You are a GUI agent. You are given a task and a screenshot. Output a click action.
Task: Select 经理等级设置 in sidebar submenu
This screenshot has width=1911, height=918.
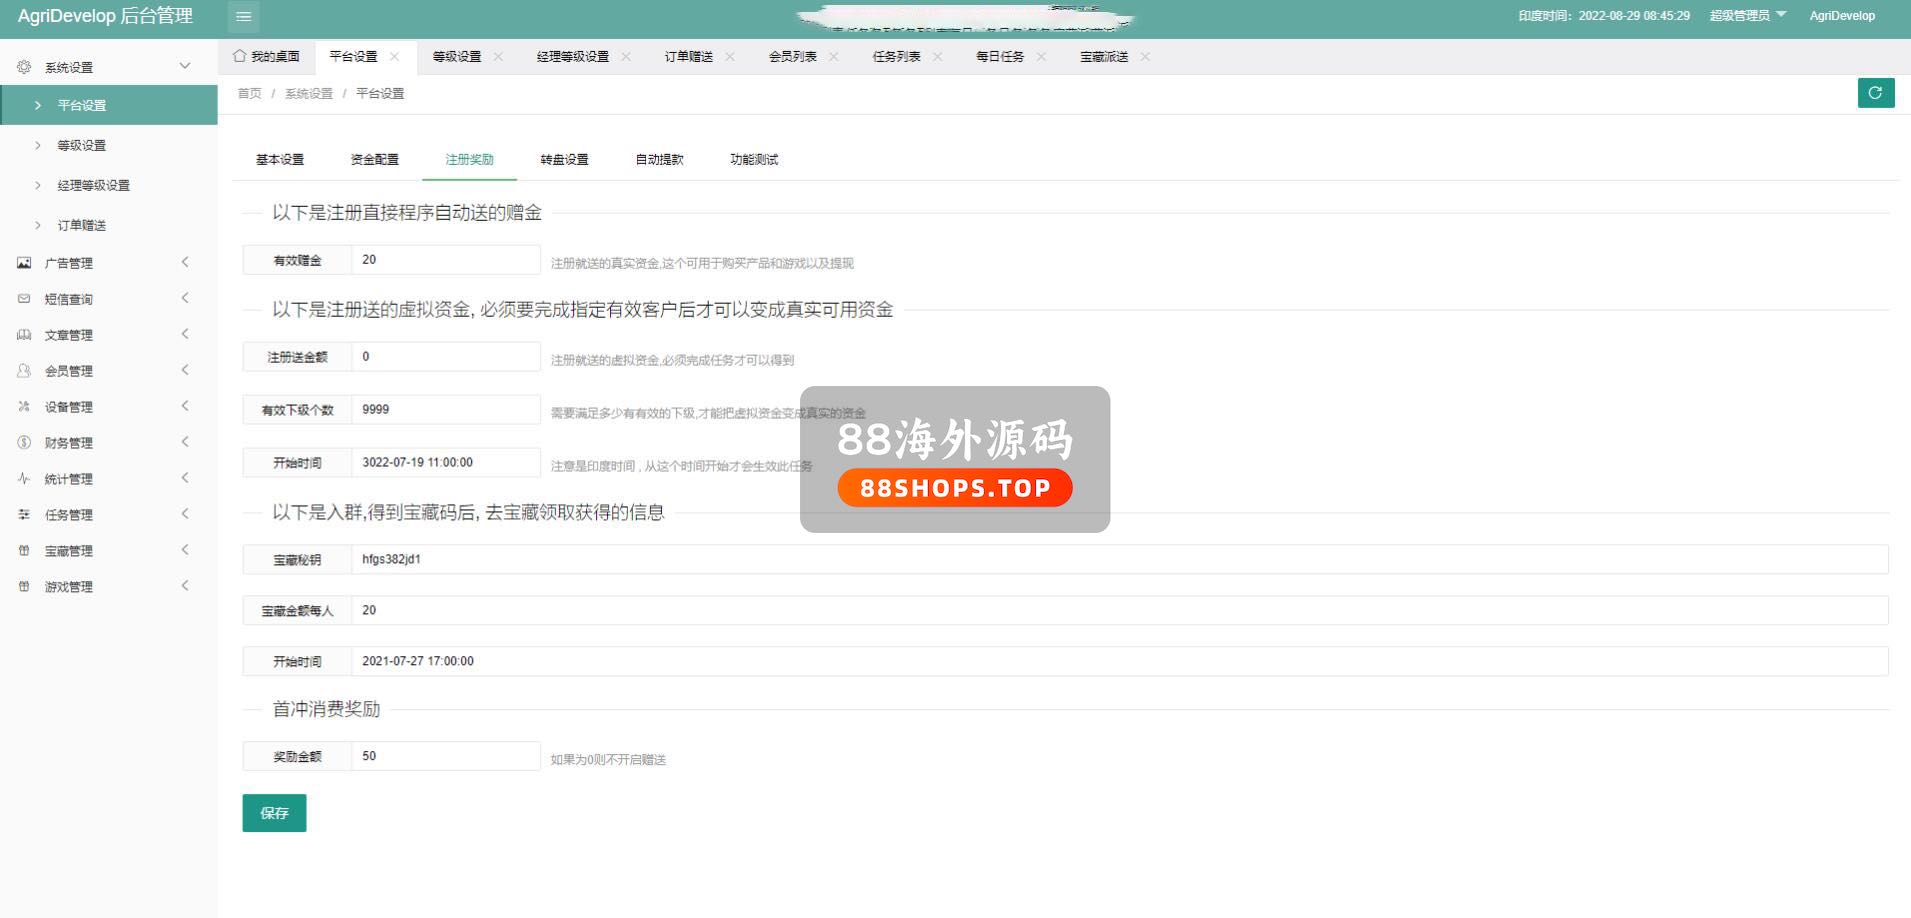pos(93,186)
